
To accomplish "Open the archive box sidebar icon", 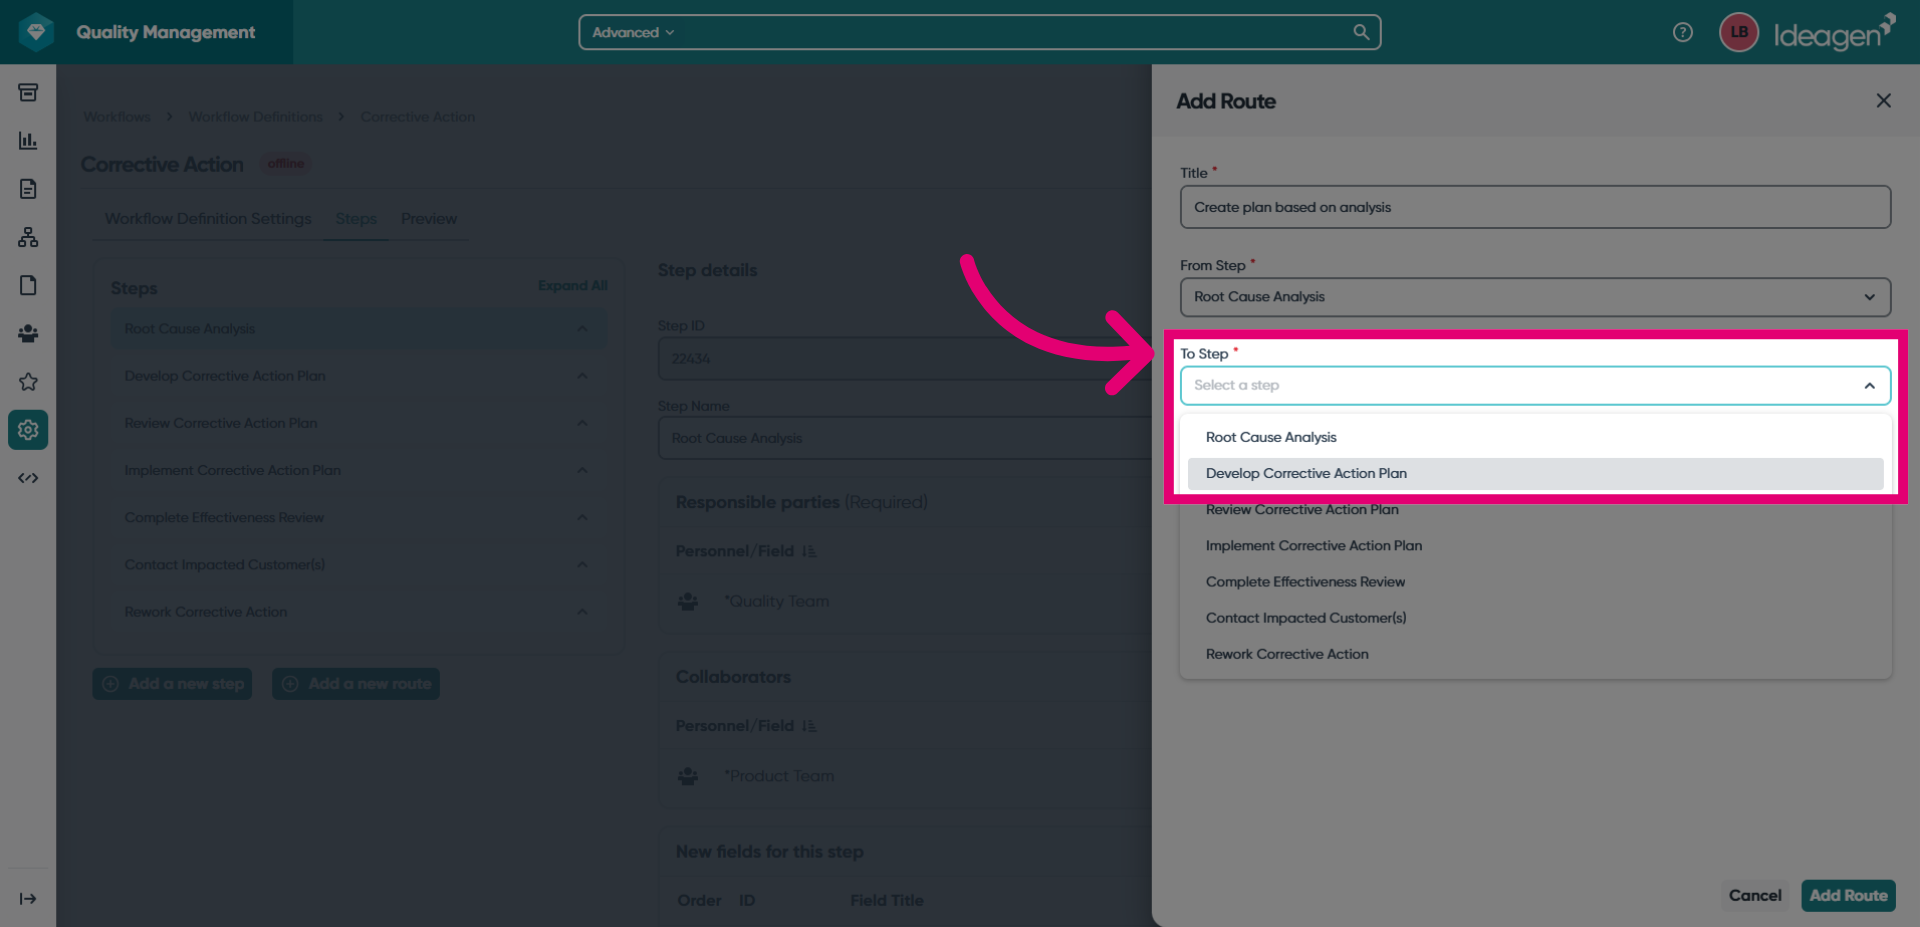I will point(28,93).
